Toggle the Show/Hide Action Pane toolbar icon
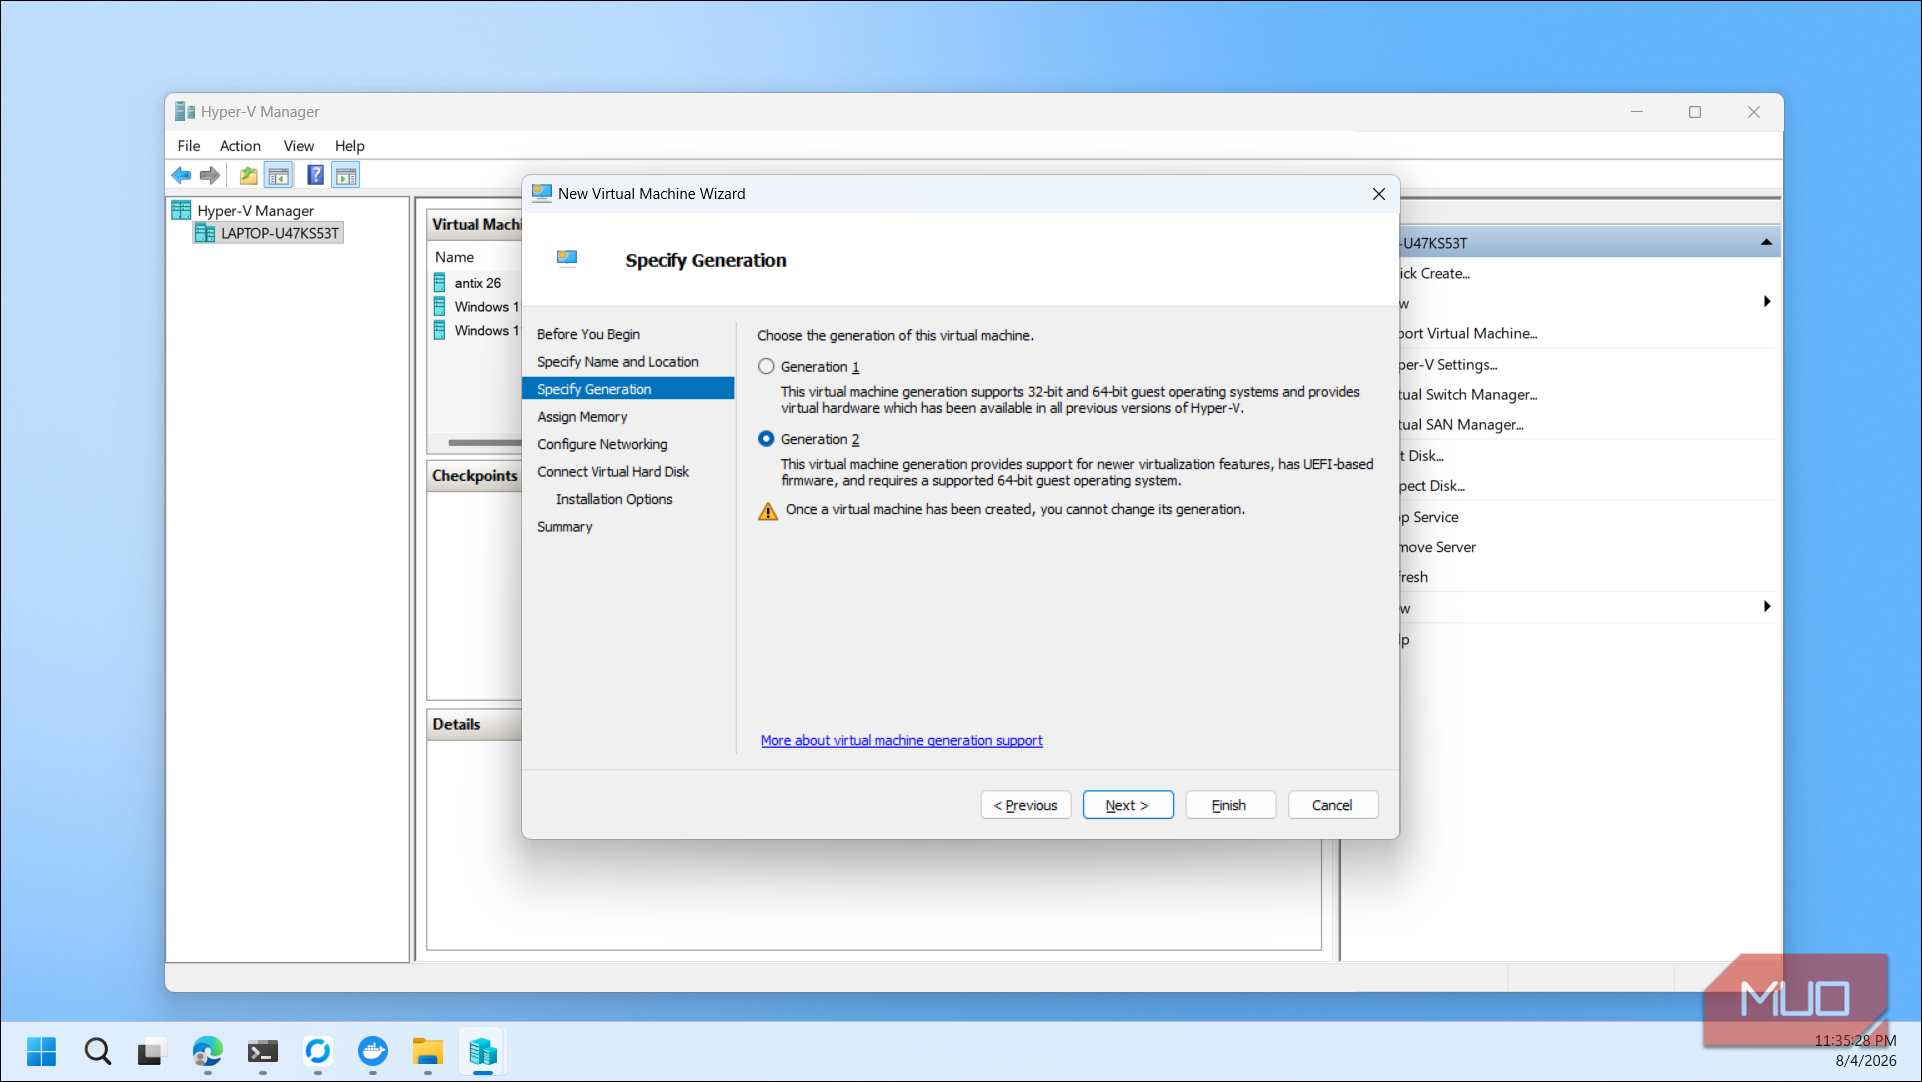The image size is (1922, 1082). tap(346, 176)
